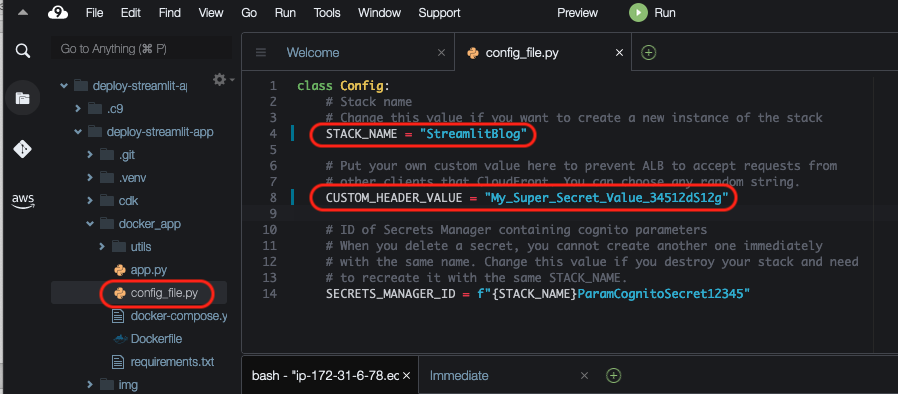
Task: Open the tab list hamburger icon
Action: click(x=261, y=53)
